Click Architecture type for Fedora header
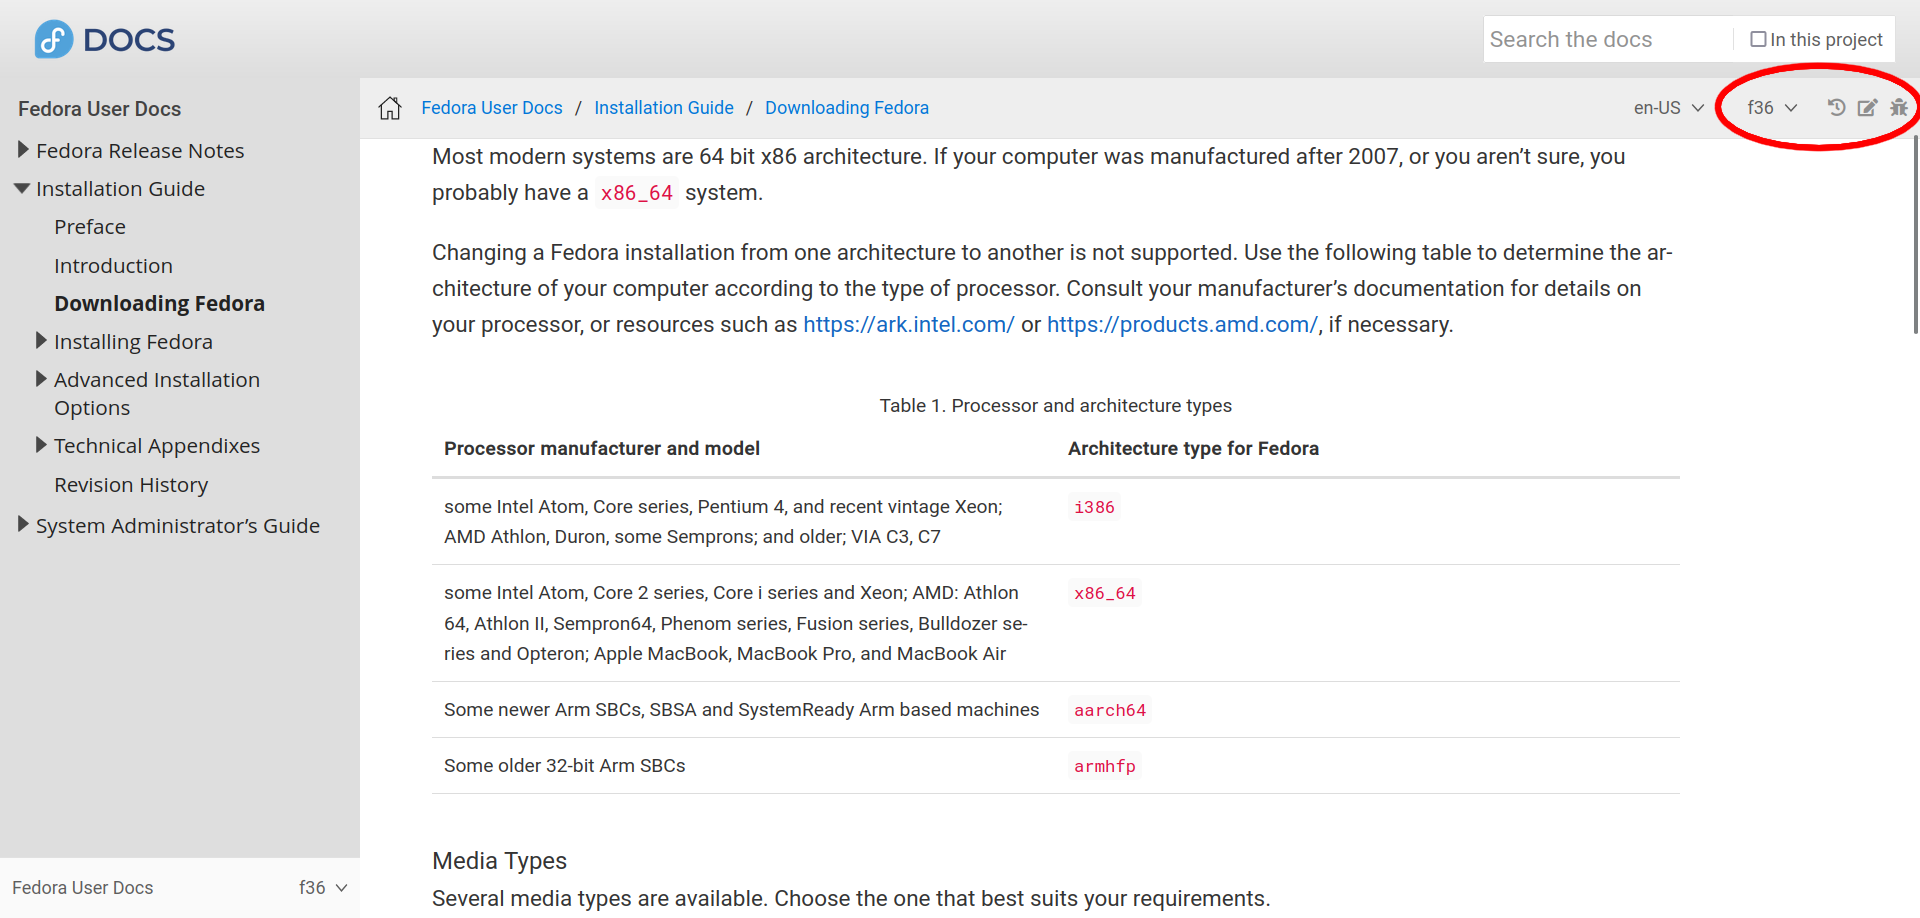This screenshot has height=918, width=1920. point(1193,449)
